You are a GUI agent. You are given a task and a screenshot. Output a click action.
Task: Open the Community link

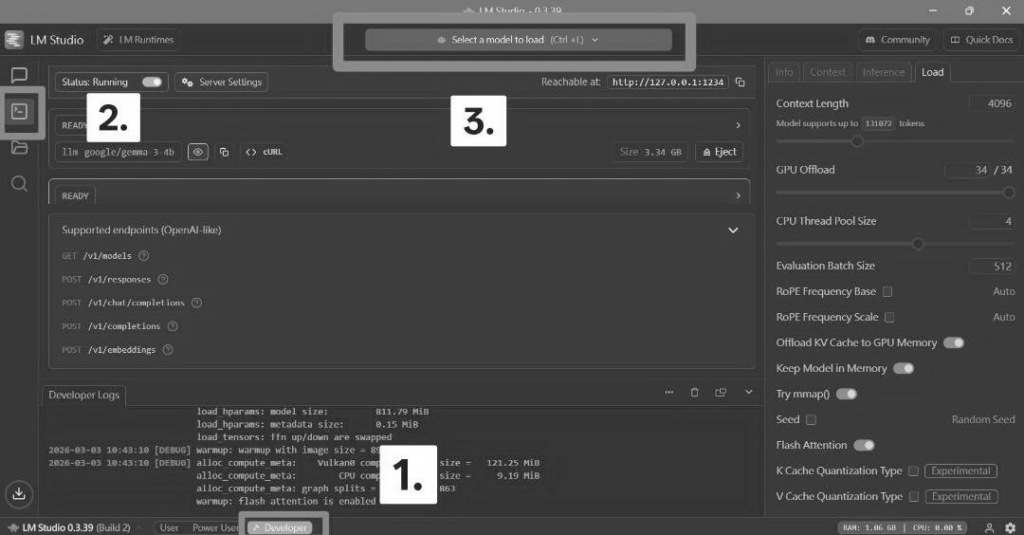coord(897,40)
